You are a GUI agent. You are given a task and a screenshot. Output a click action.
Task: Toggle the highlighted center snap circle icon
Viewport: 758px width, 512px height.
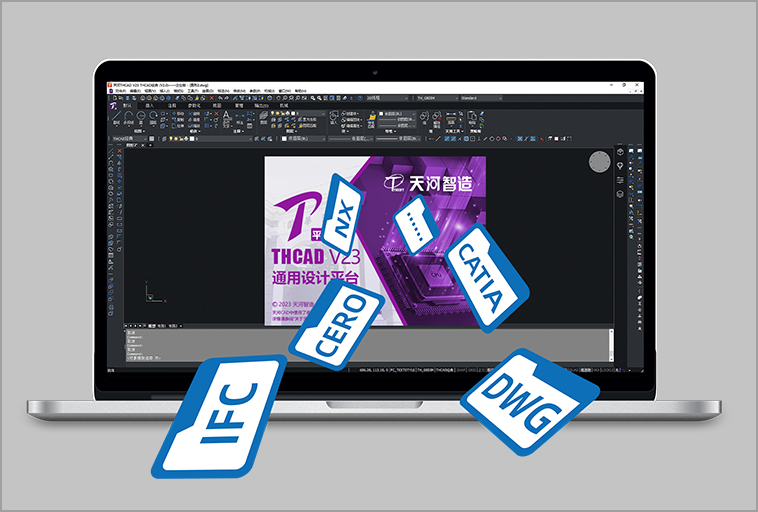(x=466, y=139)
